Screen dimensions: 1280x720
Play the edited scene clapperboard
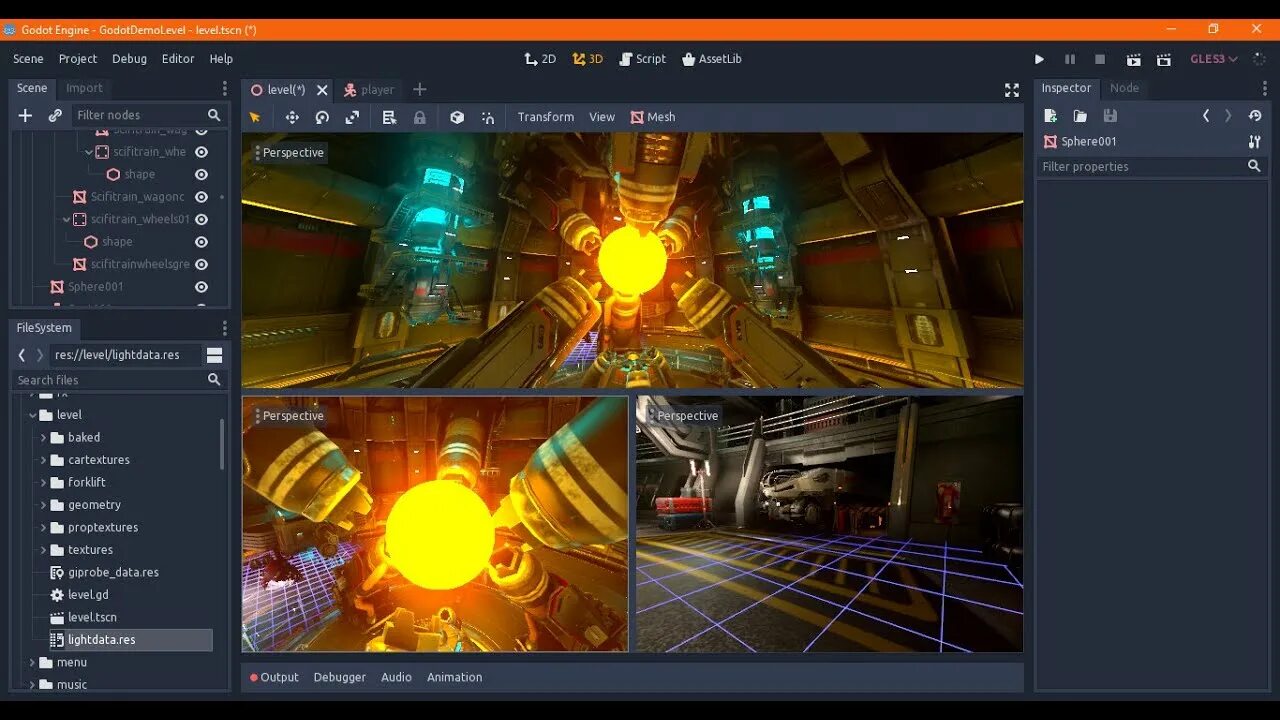click(1133, 60)
